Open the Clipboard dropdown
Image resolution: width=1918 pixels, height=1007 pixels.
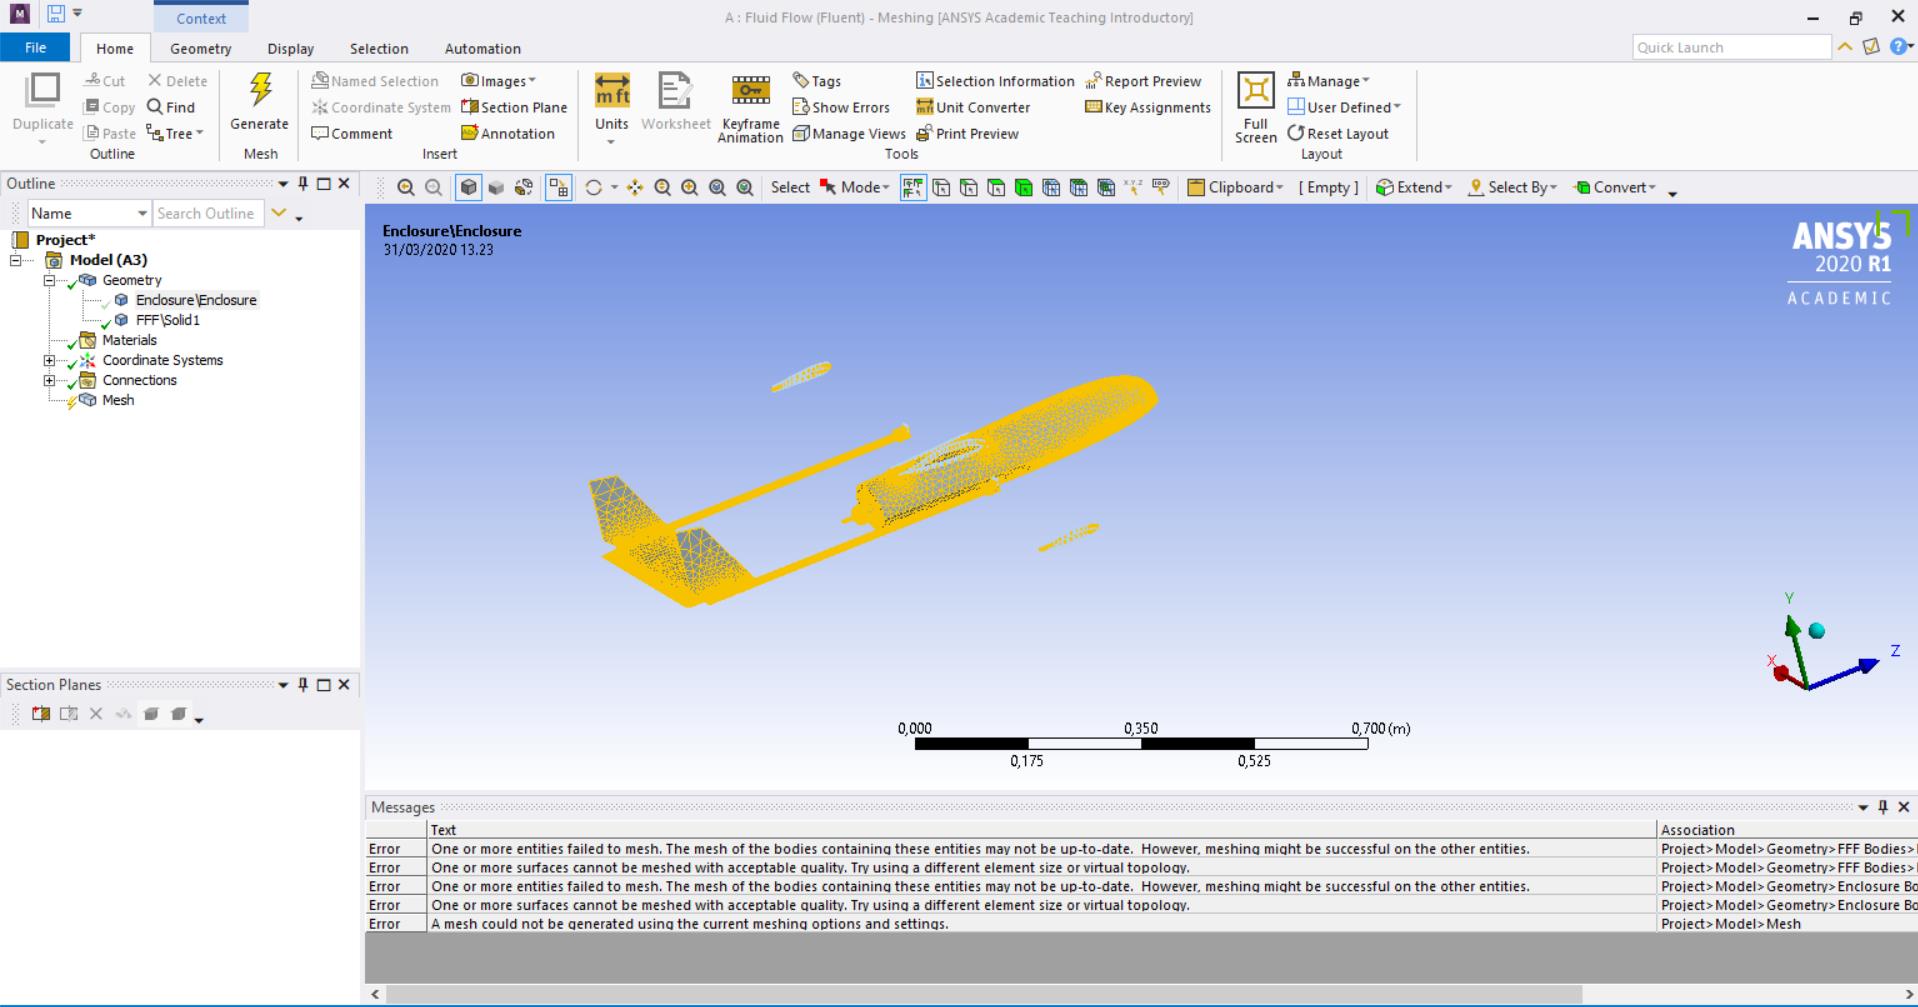click(1235, 187)
